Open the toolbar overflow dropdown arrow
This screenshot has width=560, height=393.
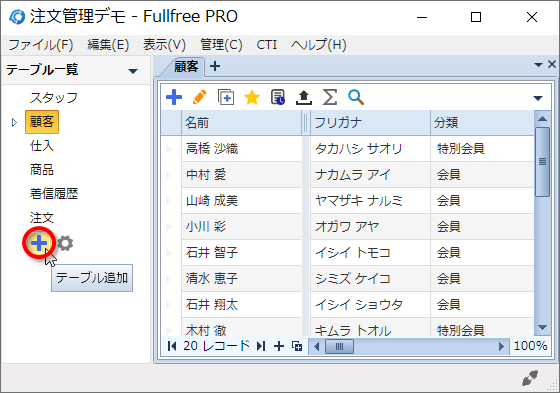[x=538, y=98]
